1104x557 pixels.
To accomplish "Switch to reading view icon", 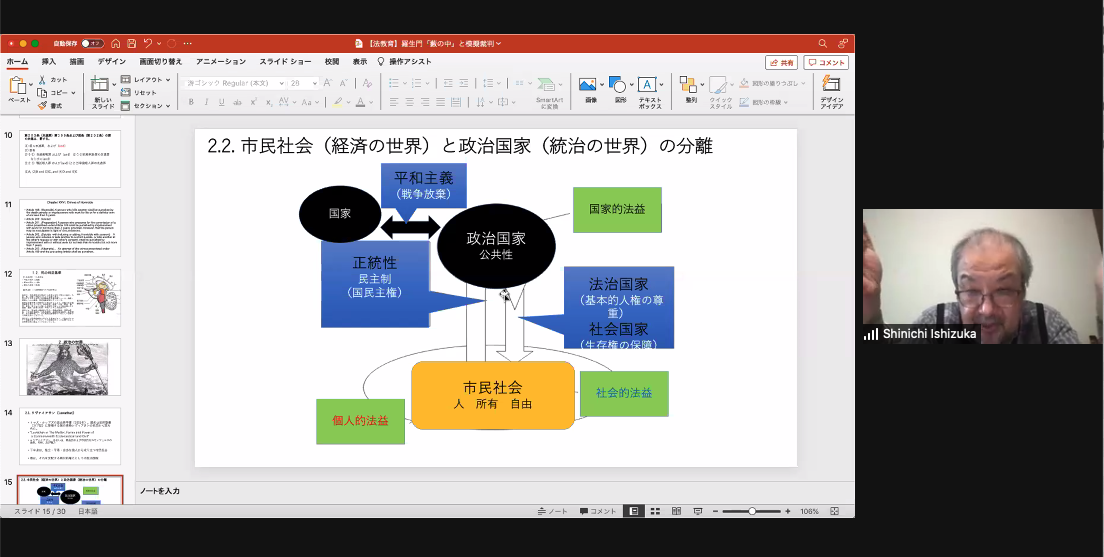I will pyautogui.click(x=676, y=511).
